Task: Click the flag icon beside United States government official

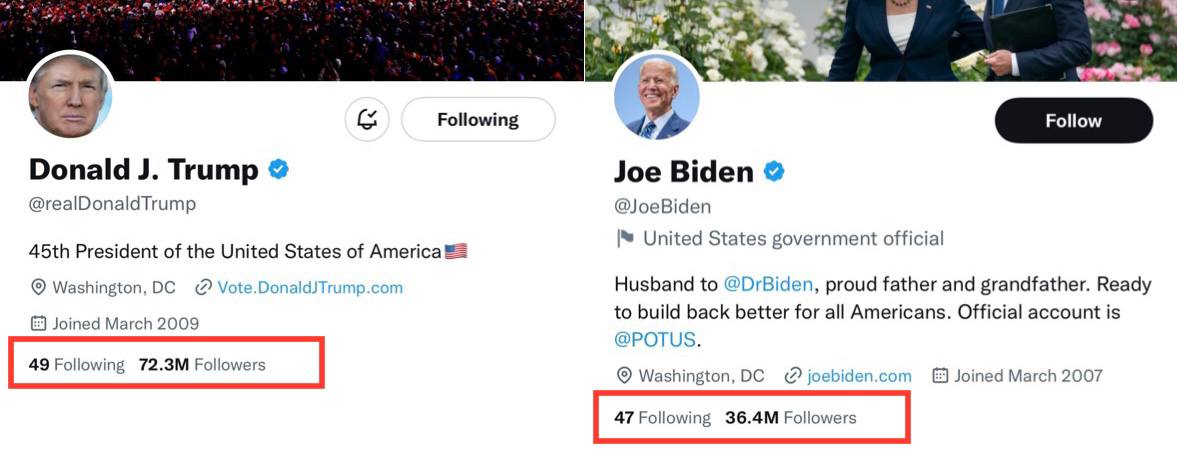Action: (626, 239)
